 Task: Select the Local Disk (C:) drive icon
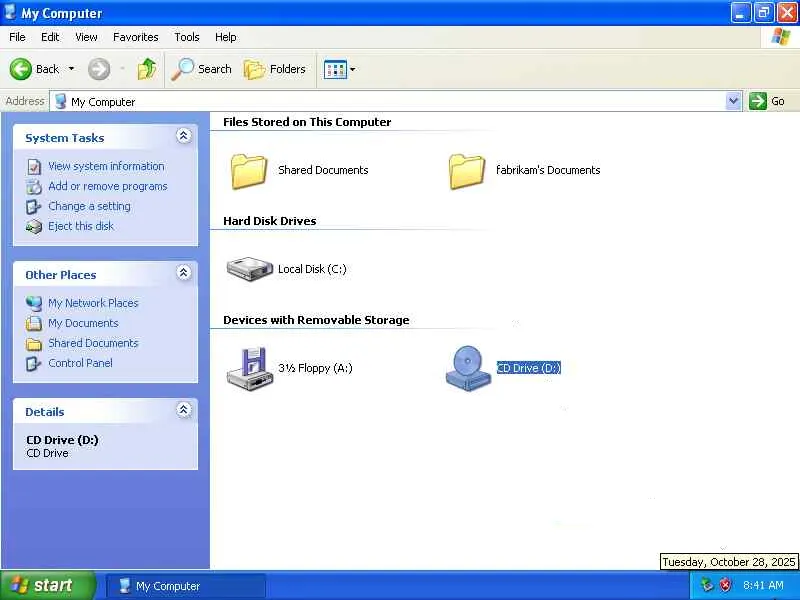point(249,269)
